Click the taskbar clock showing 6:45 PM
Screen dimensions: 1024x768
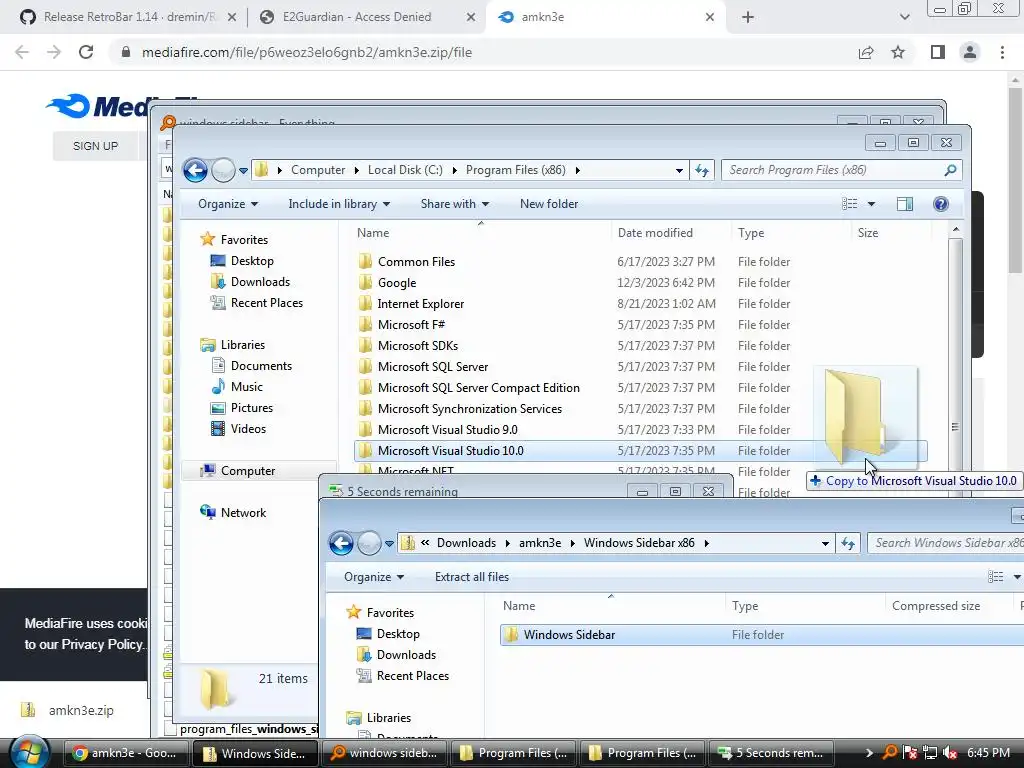[x=988, y=753]
